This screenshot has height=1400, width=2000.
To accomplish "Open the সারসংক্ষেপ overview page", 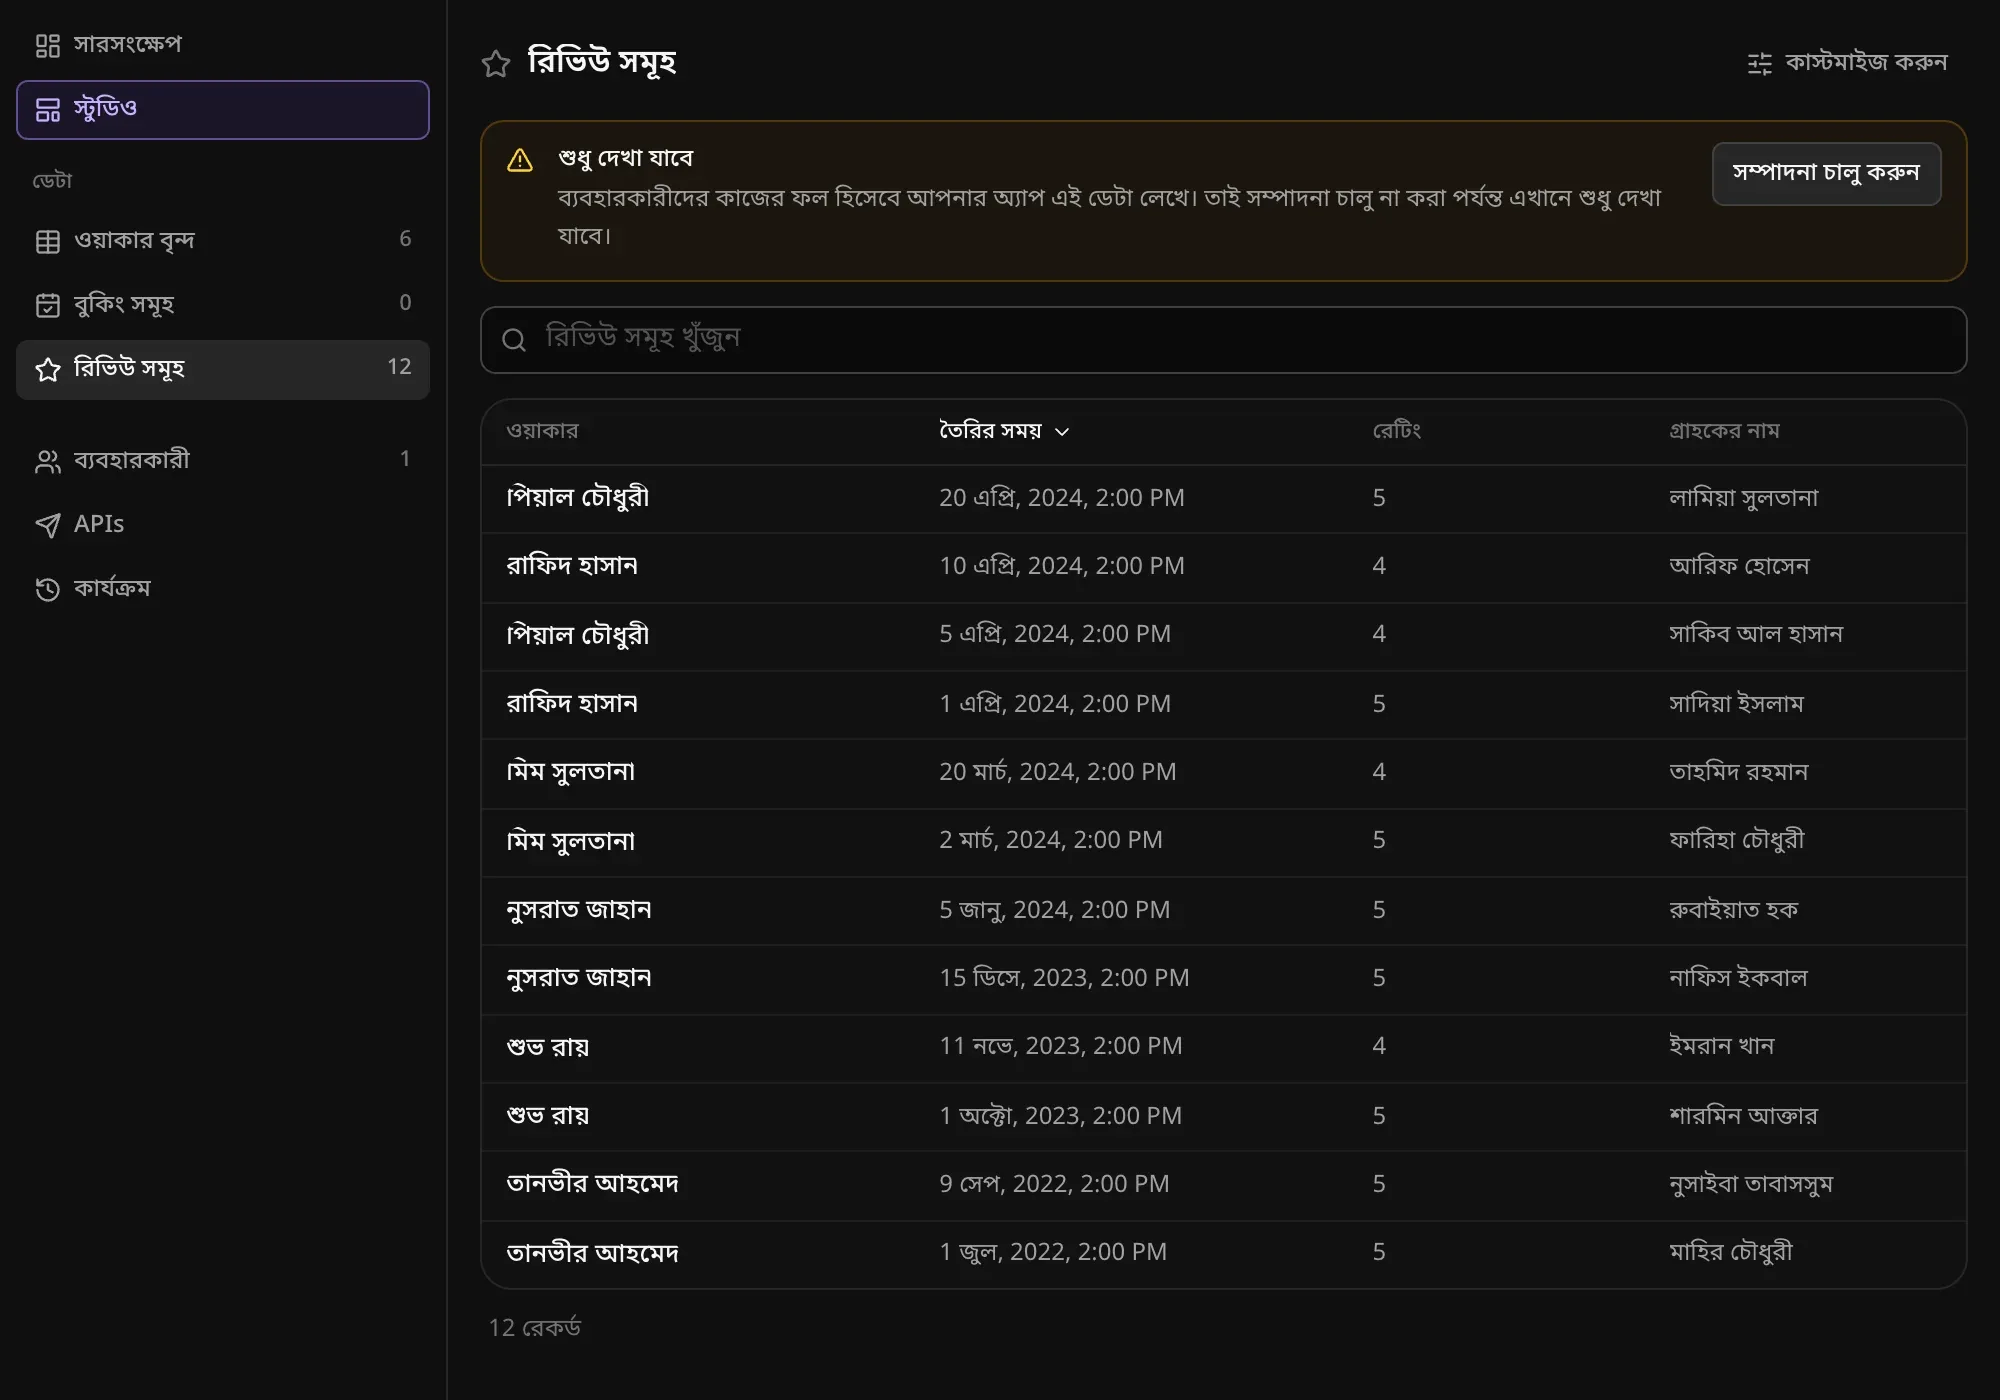I will (223, 45).
